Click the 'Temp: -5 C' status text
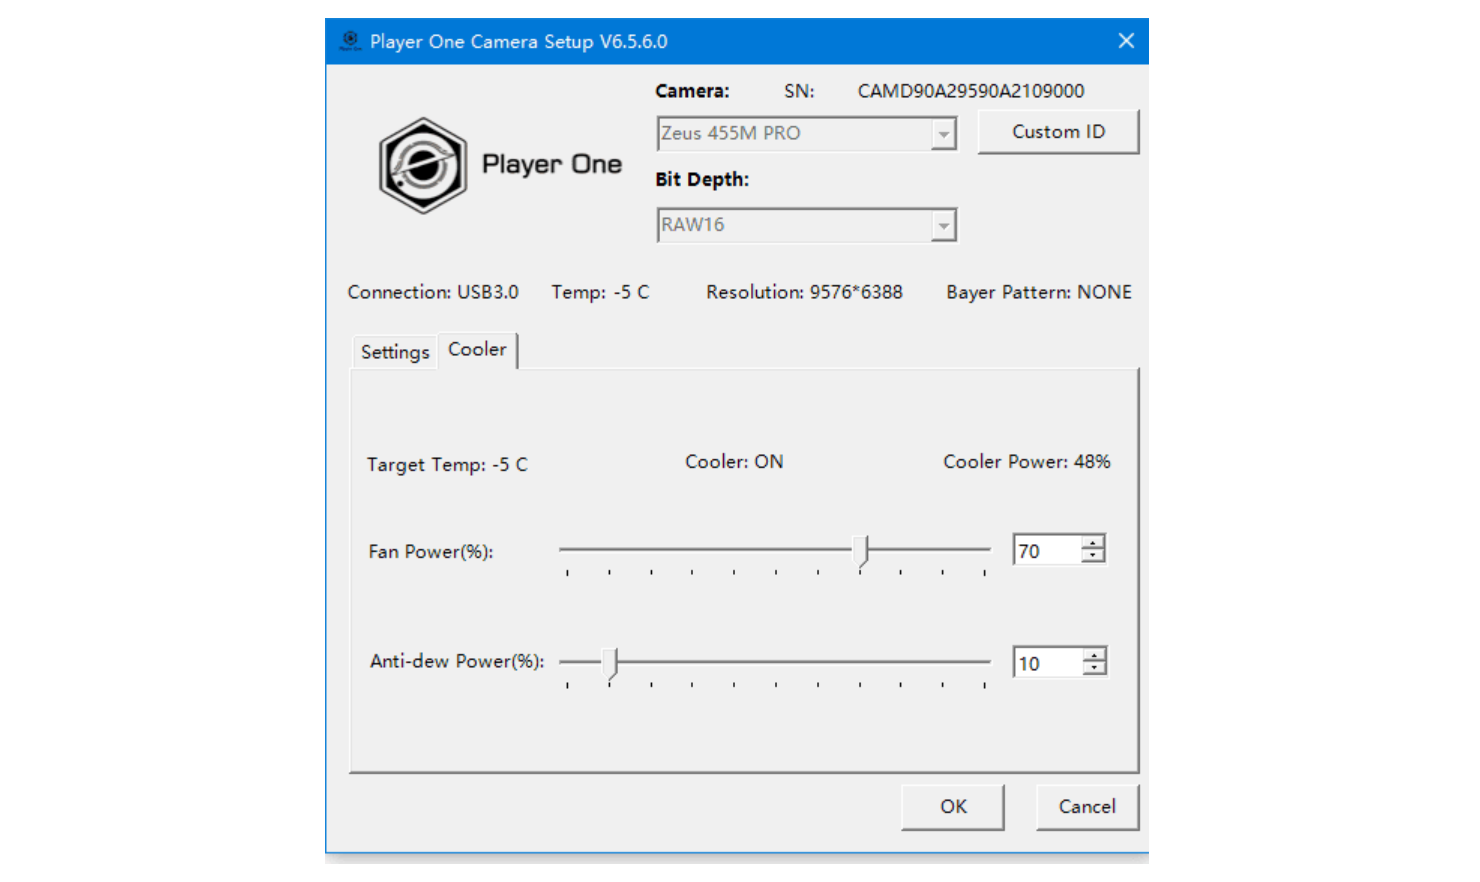 [600, 292]
